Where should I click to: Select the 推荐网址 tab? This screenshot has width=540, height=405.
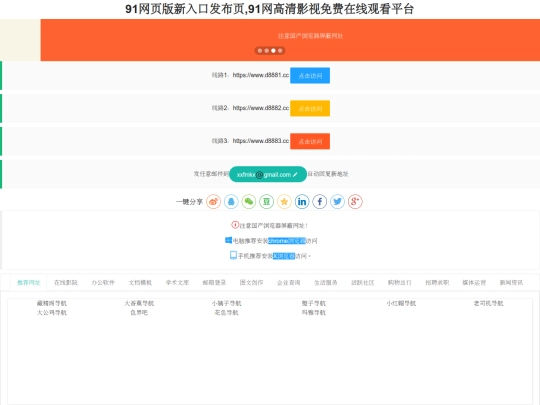point(29,283)
